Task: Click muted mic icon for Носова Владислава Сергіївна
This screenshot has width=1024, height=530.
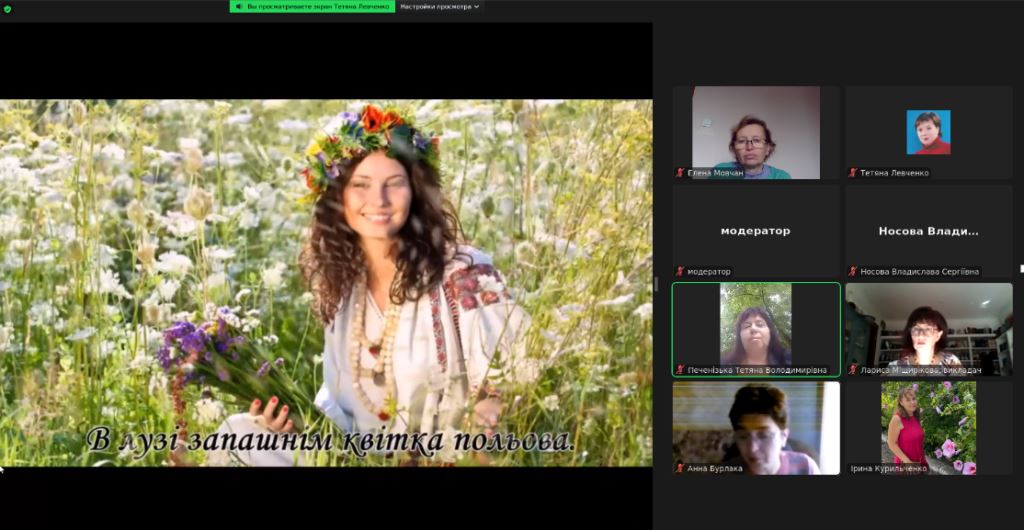Action: tap(852, 272)
